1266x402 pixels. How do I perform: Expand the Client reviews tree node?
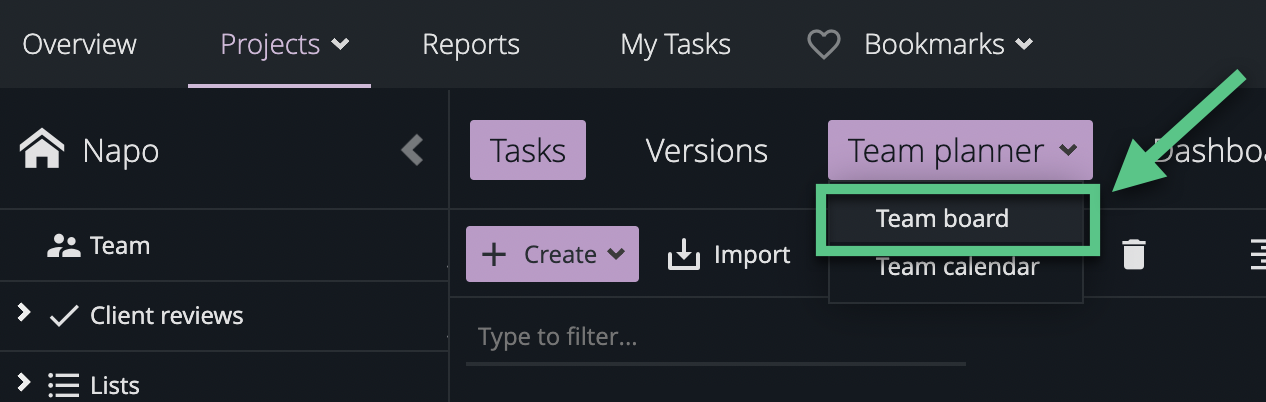click(23, 314)
